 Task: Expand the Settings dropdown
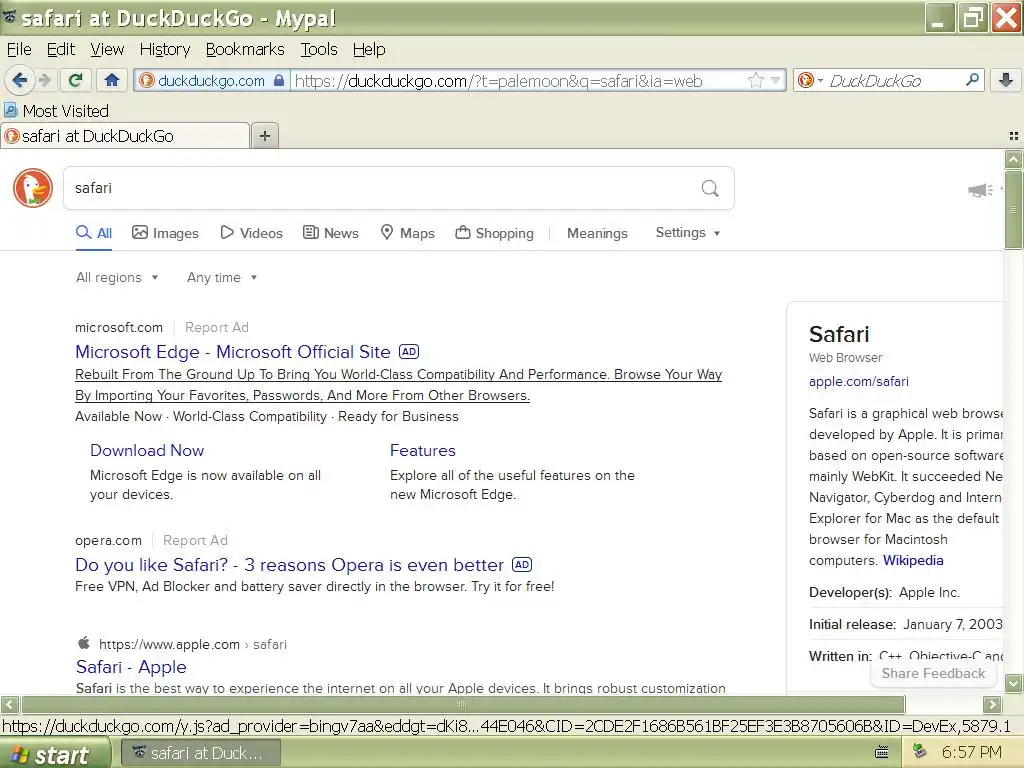click(x=688, y=232)
